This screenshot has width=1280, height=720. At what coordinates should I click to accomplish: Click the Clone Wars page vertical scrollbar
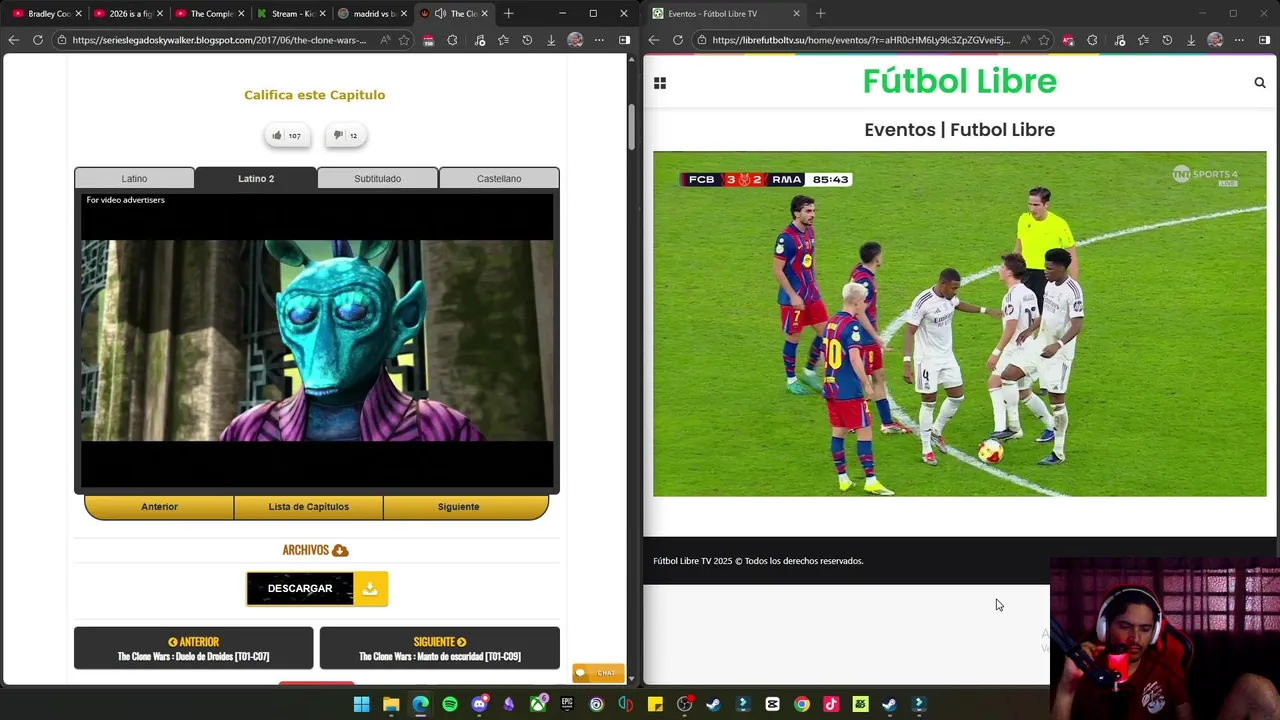(631, 125)
